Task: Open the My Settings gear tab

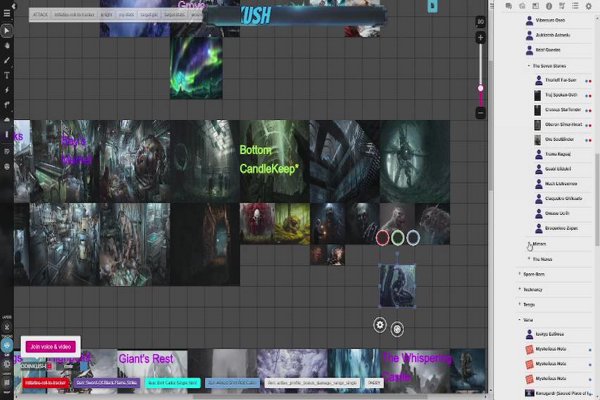Action: click(x=589, y=6)
